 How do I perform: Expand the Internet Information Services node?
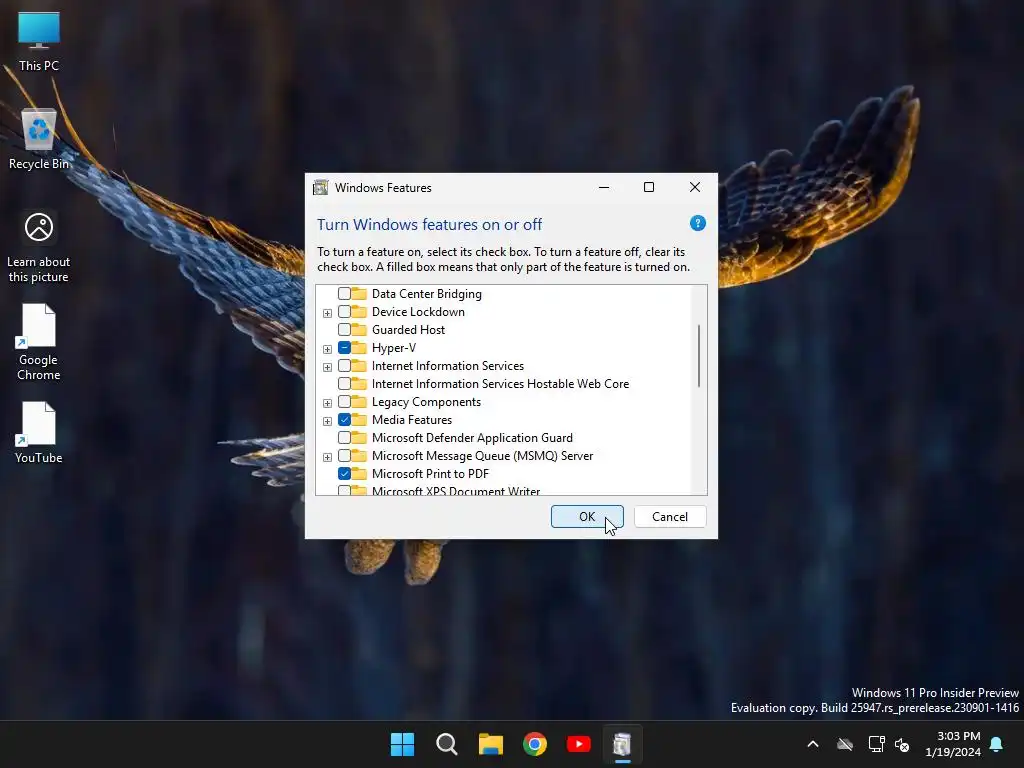point(327,367)
